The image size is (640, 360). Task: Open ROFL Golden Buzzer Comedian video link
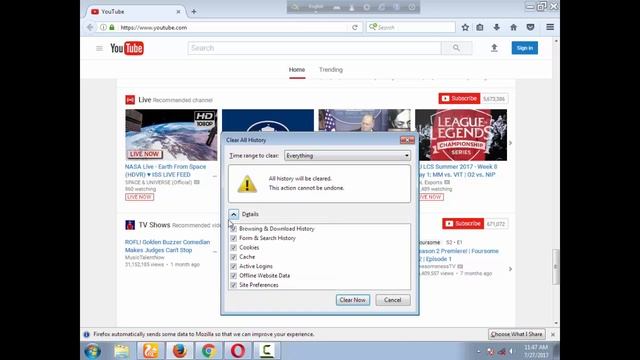pos(167,246)
